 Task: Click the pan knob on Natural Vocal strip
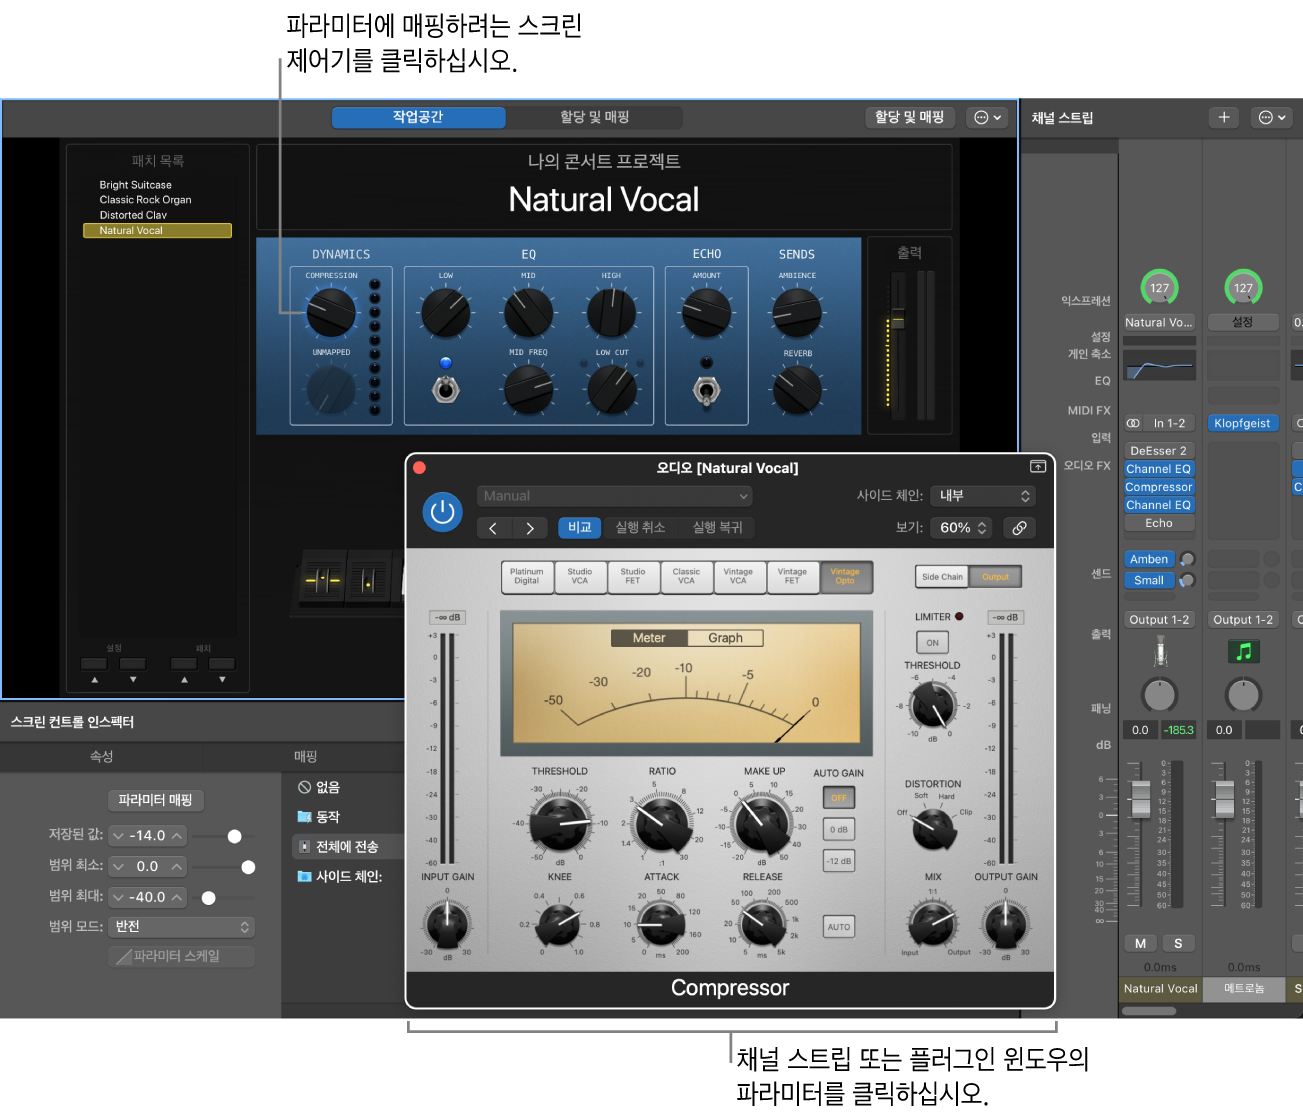1160,694
